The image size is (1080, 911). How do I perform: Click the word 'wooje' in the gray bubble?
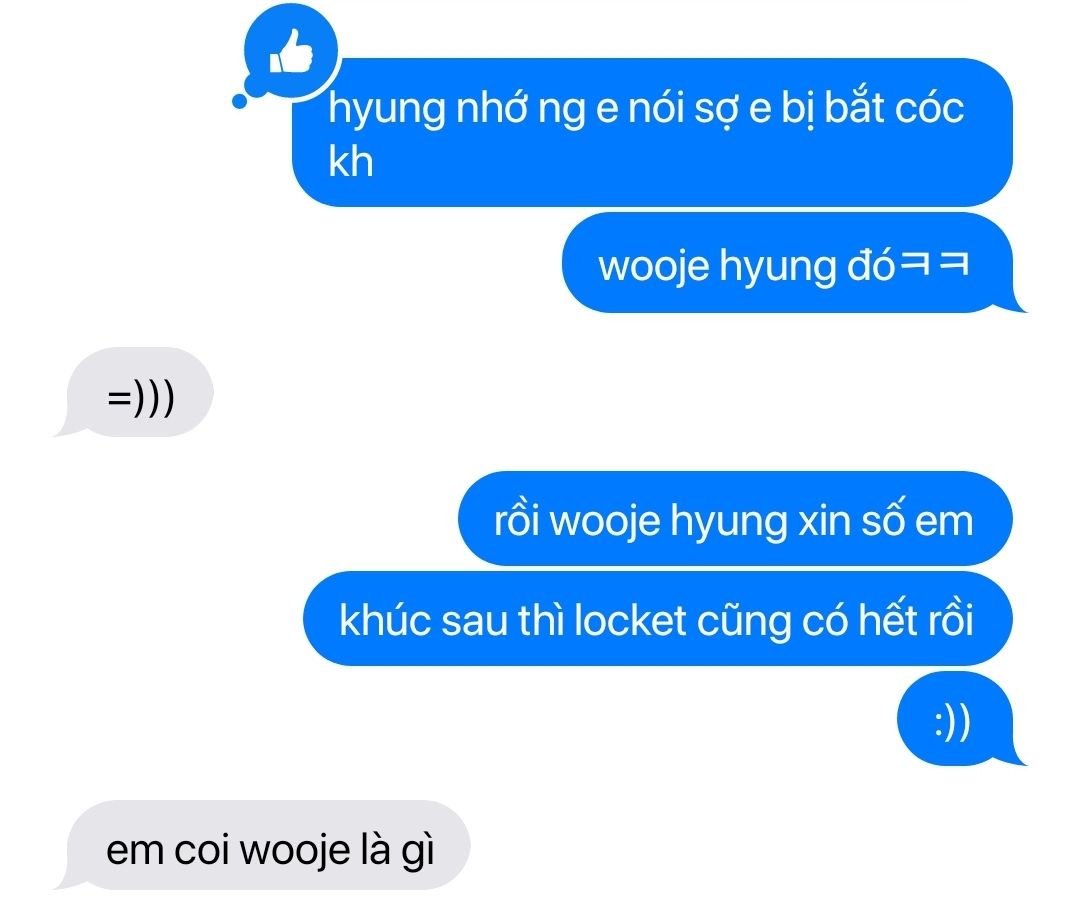coord(295,850)
